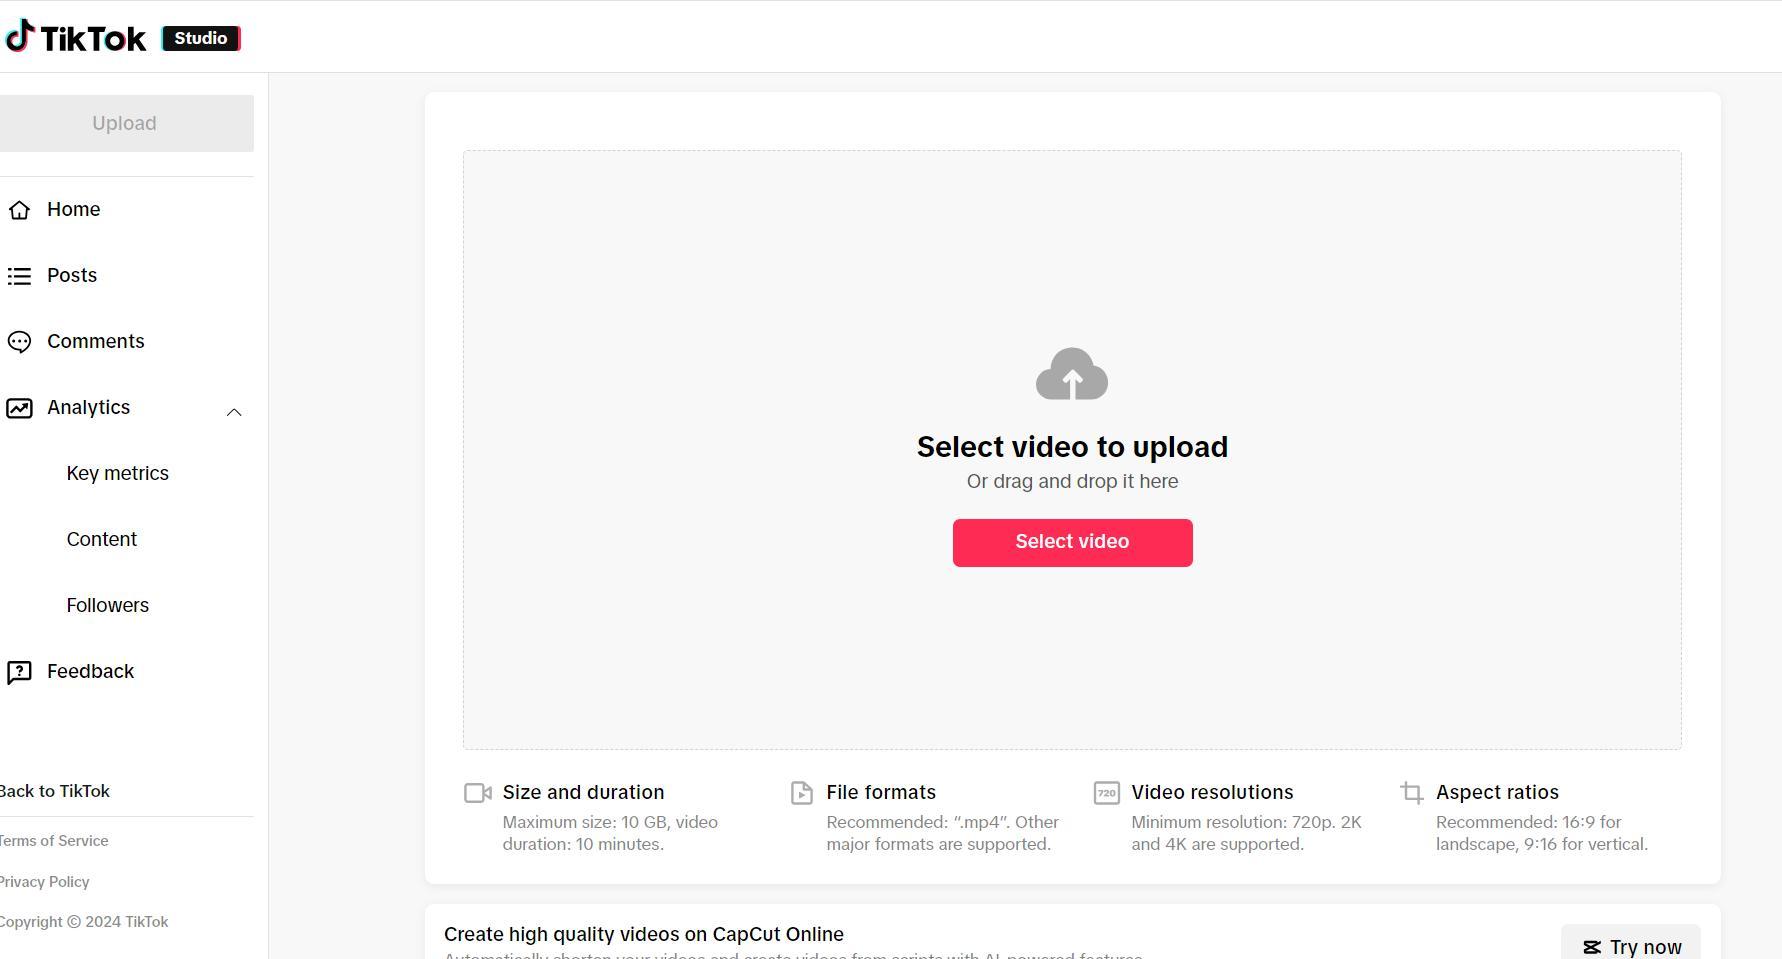Image resolution: width=1782 pixels, height=959 pixels.
Task: Click the Size and duration camera icon
Action: click(x=478, y=793)
